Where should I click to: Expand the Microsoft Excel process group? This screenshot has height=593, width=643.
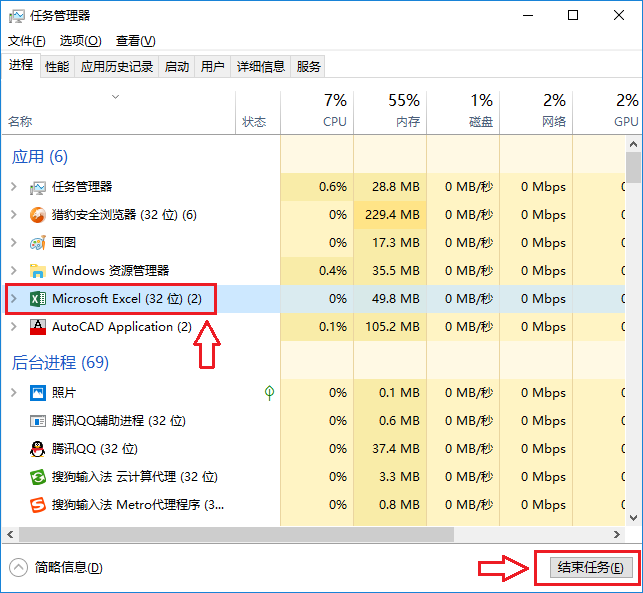(x=14, y=299)
